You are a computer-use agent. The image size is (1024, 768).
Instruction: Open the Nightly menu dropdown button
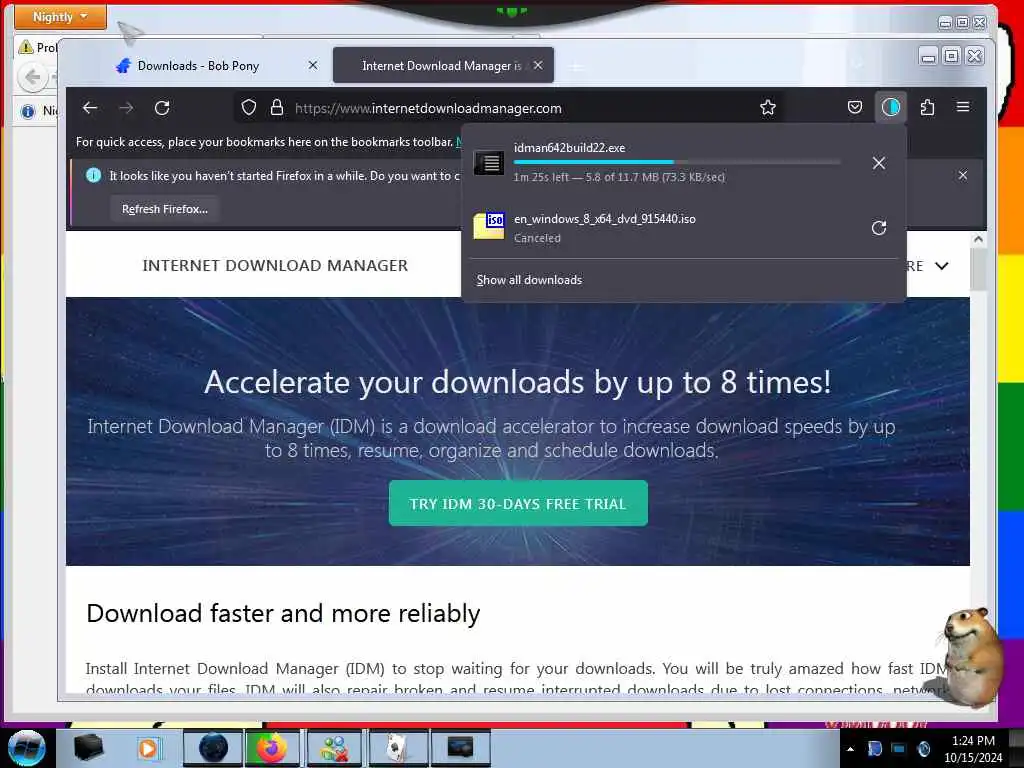(x=60, y=17)
